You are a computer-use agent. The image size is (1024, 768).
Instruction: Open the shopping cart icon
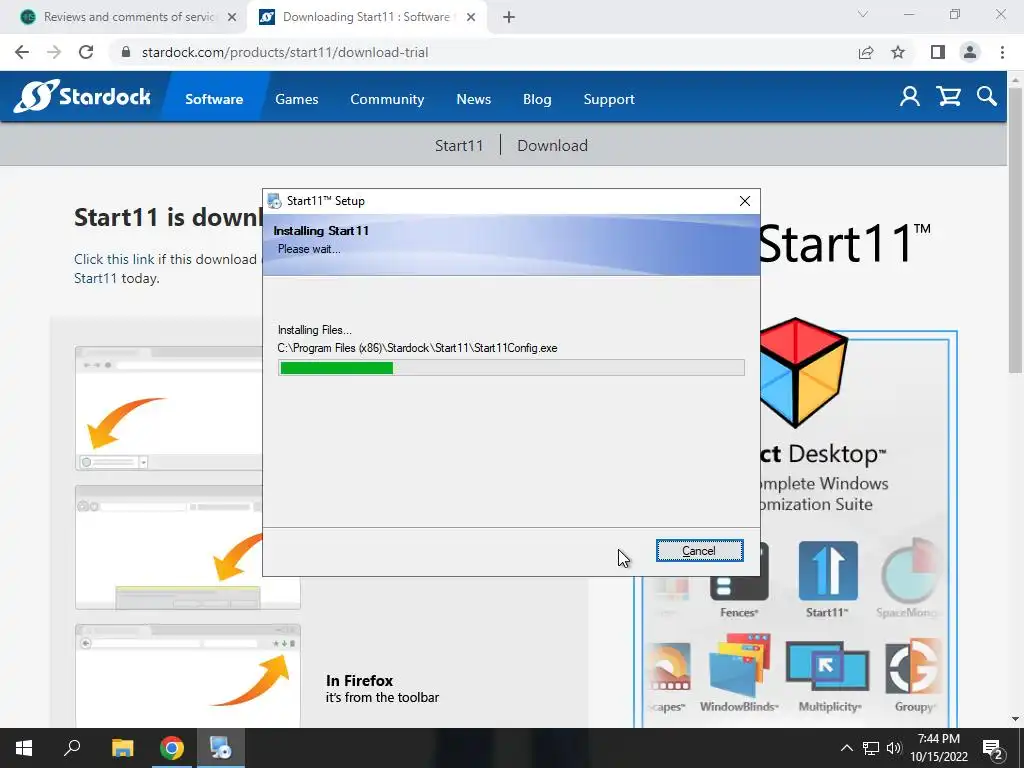948,97
